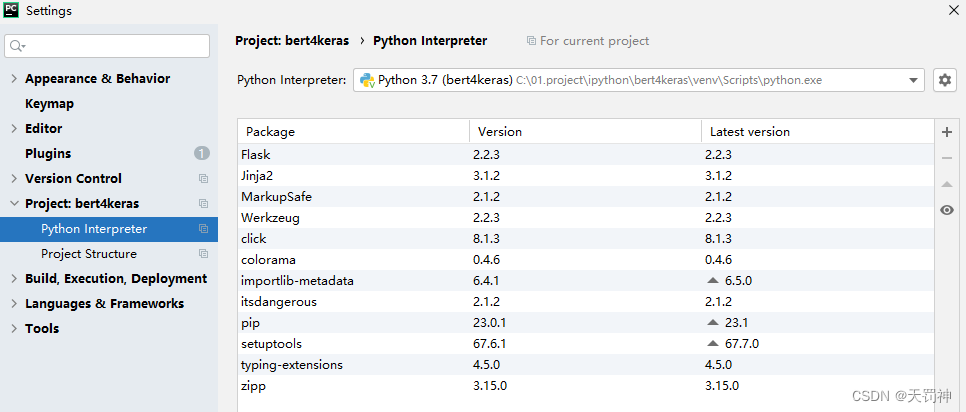Click upgrade arrow next to setuptools 67.7.0
This screenshot has height=412, width=966.
pyautogui.click(x=713, y=343)
